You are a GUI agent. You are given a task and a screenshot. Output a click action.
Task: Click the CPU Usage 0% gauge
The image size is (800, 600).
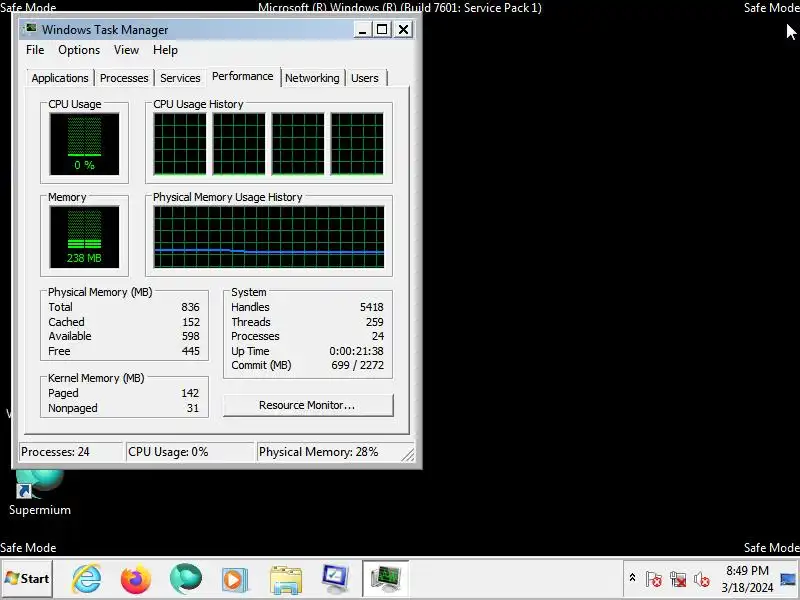[x=84, y=144]
